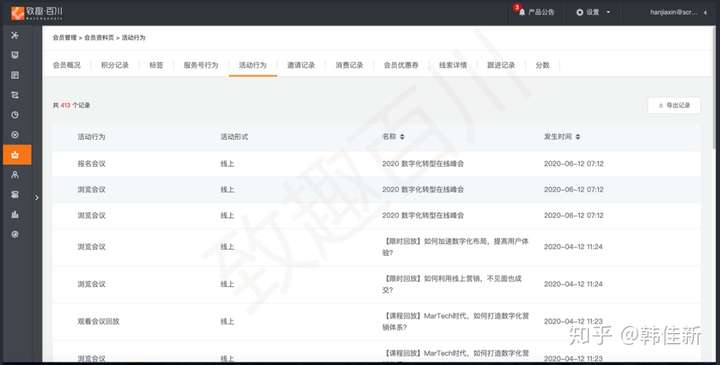
Task: Sort records by 名称 column
Action: point(394,137)
